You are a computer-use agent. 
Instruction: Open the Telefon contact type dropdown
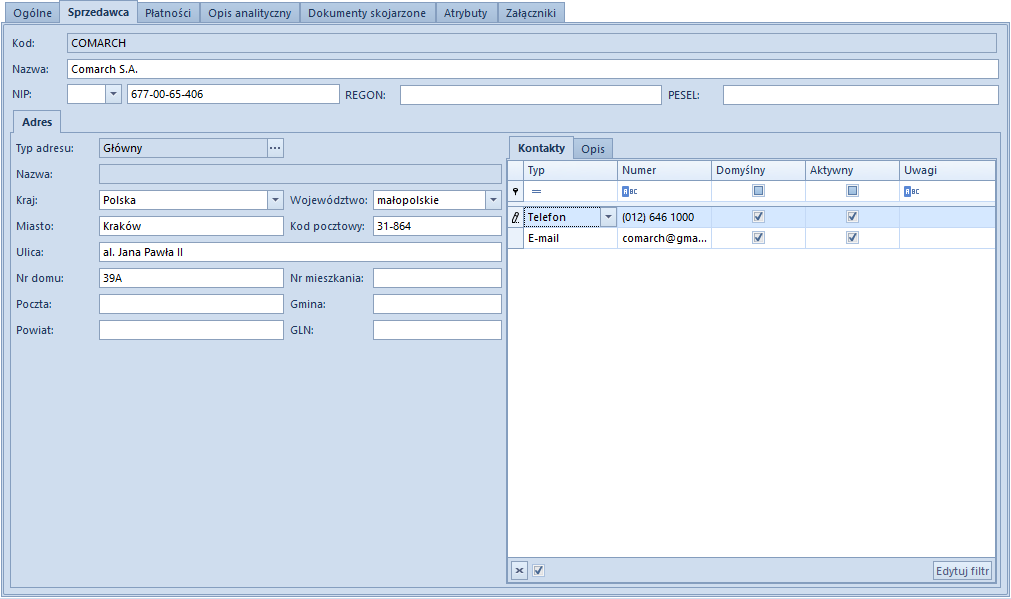608,217
